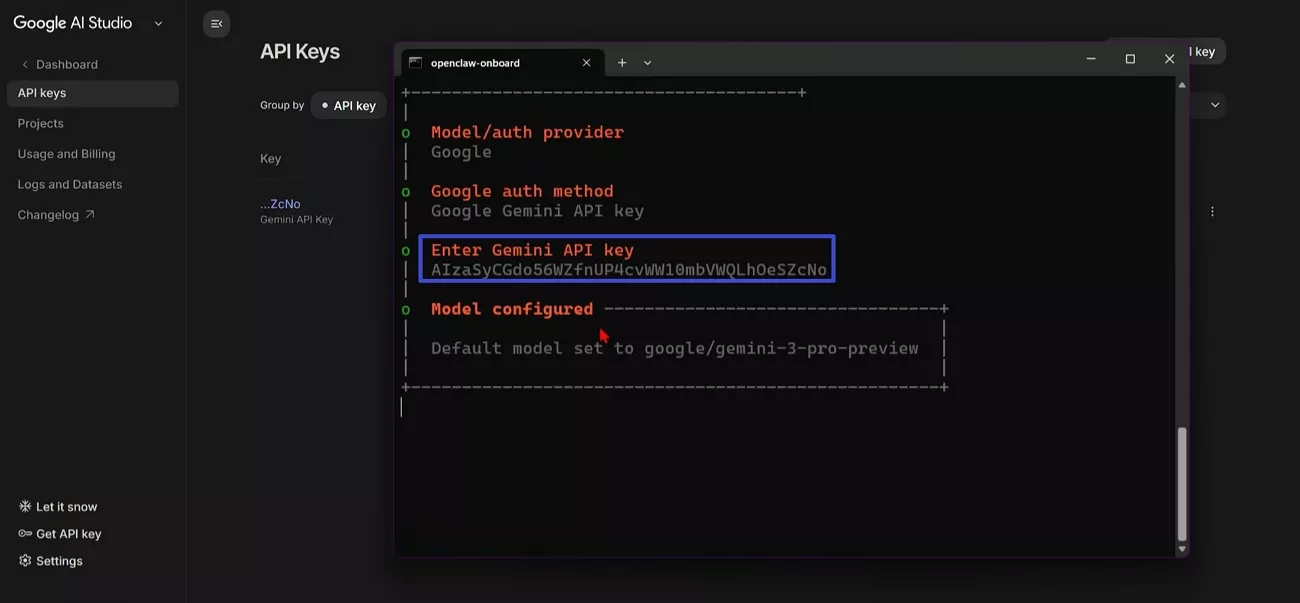
Task: Open API keys in the sidebar
Action: (x=42, y=93)
